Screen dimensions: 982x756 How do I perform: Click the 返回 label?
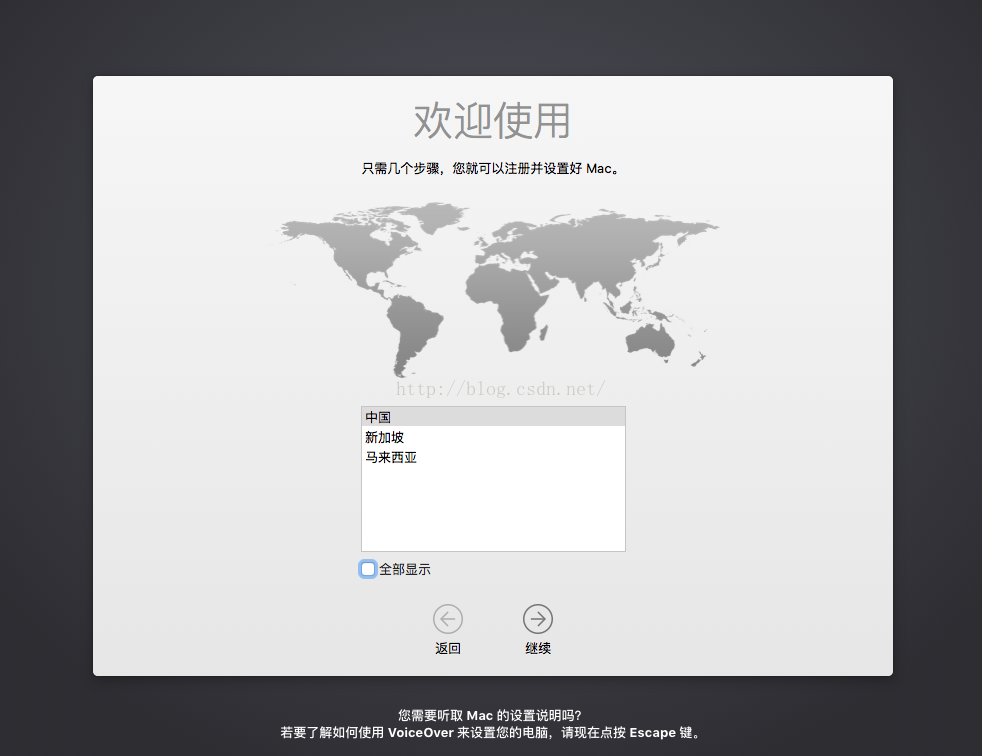tap(448, 648)
